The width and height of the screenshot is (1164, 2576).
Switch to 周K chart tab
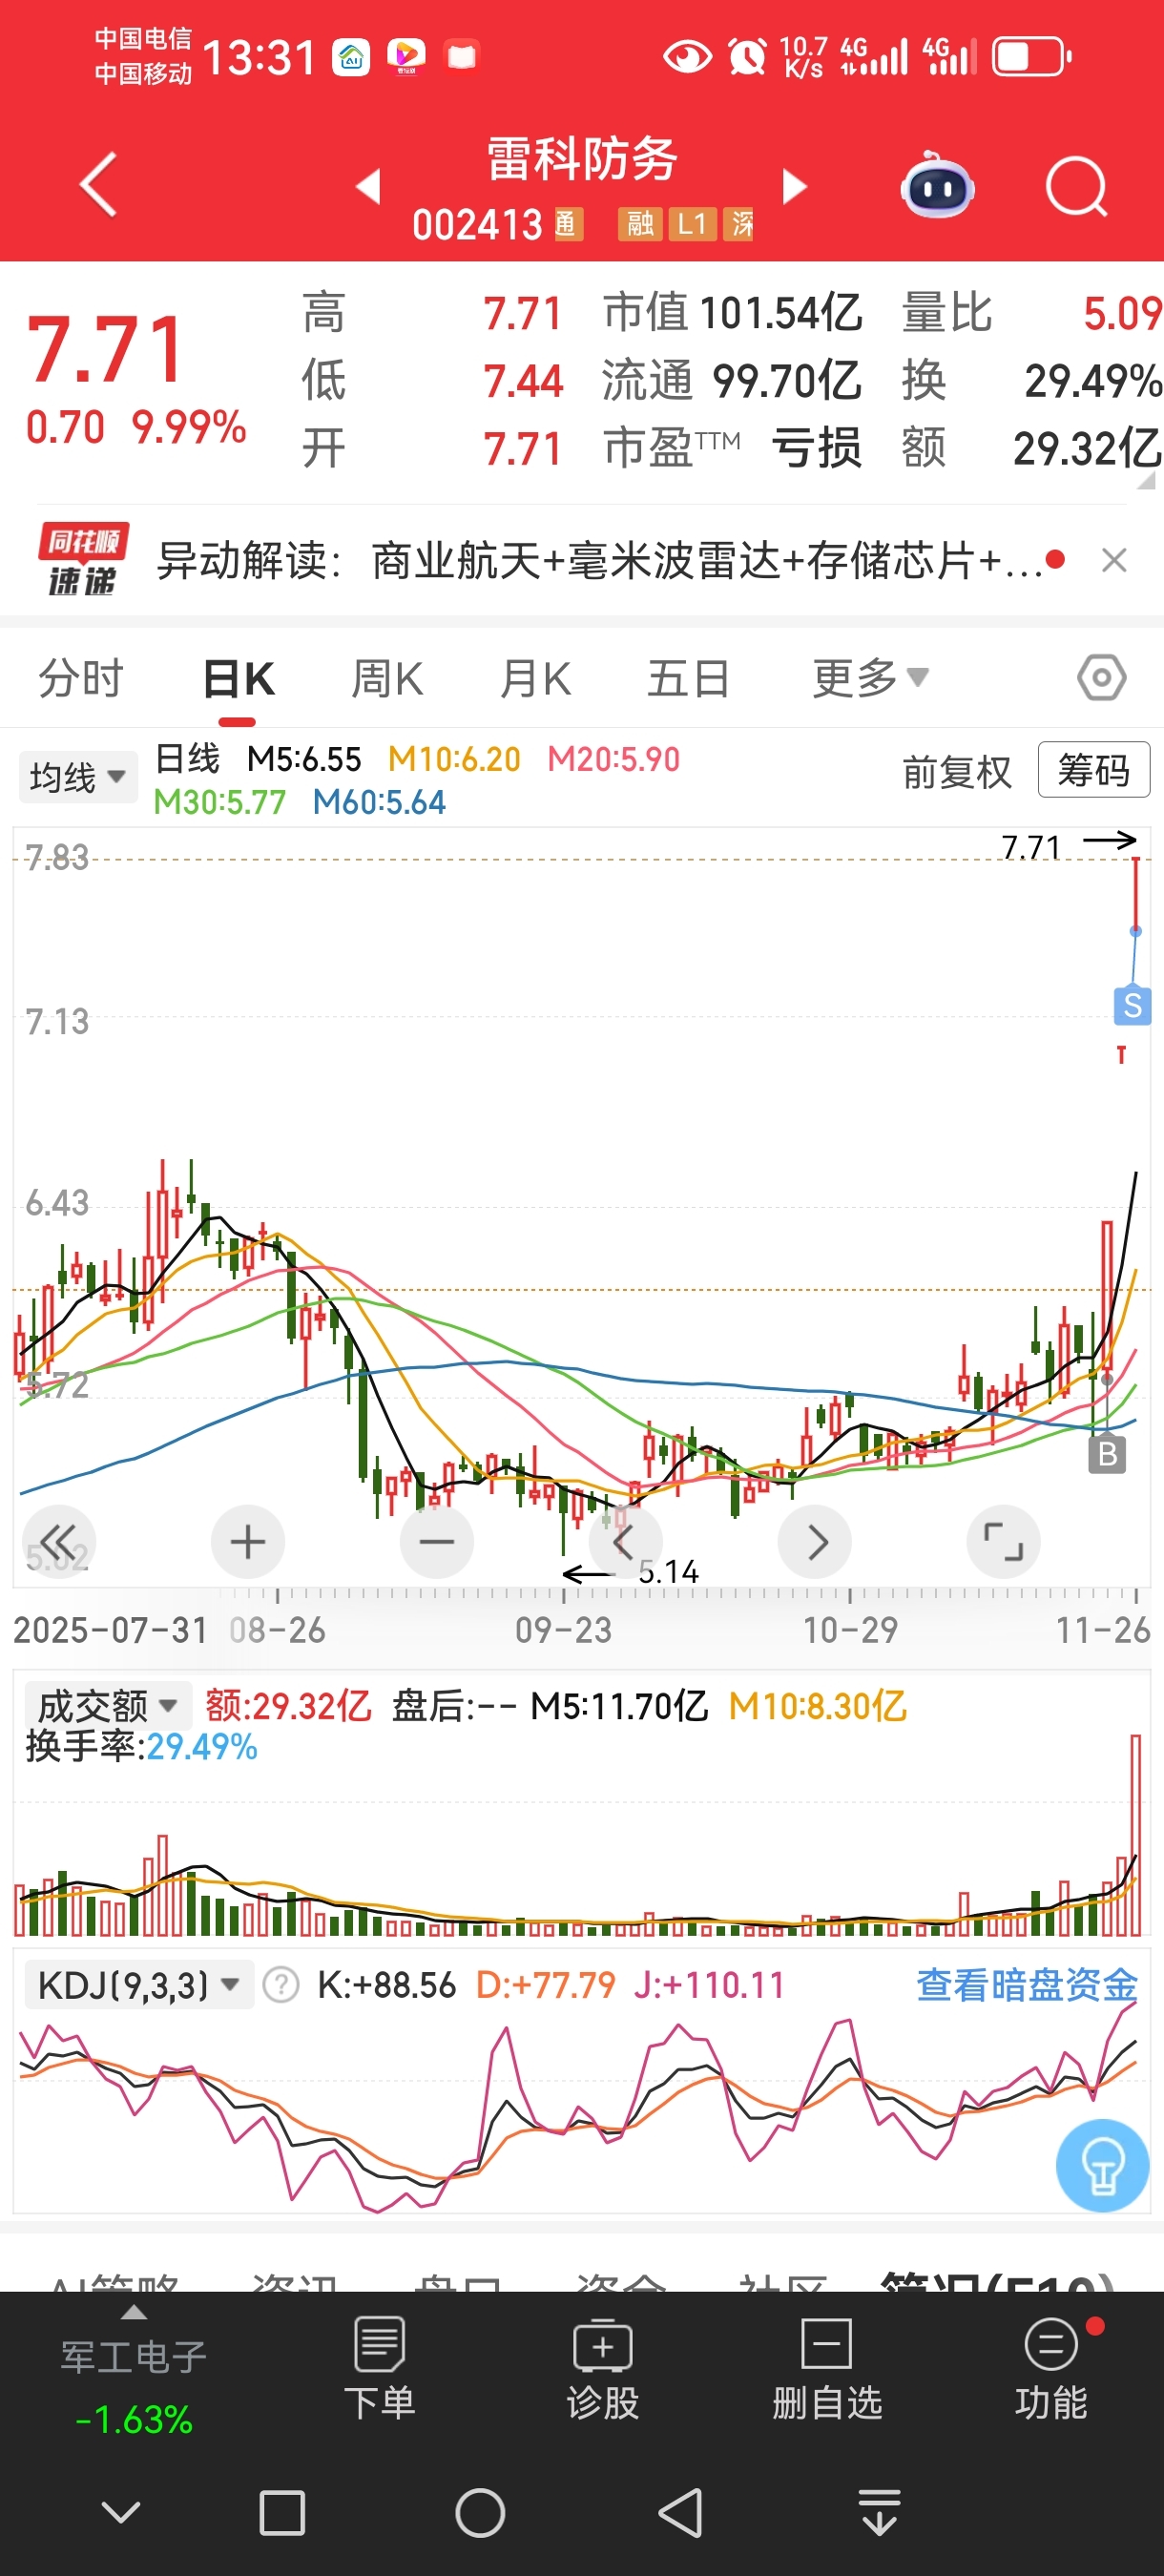pyautogui.click(x=387, y=679)
